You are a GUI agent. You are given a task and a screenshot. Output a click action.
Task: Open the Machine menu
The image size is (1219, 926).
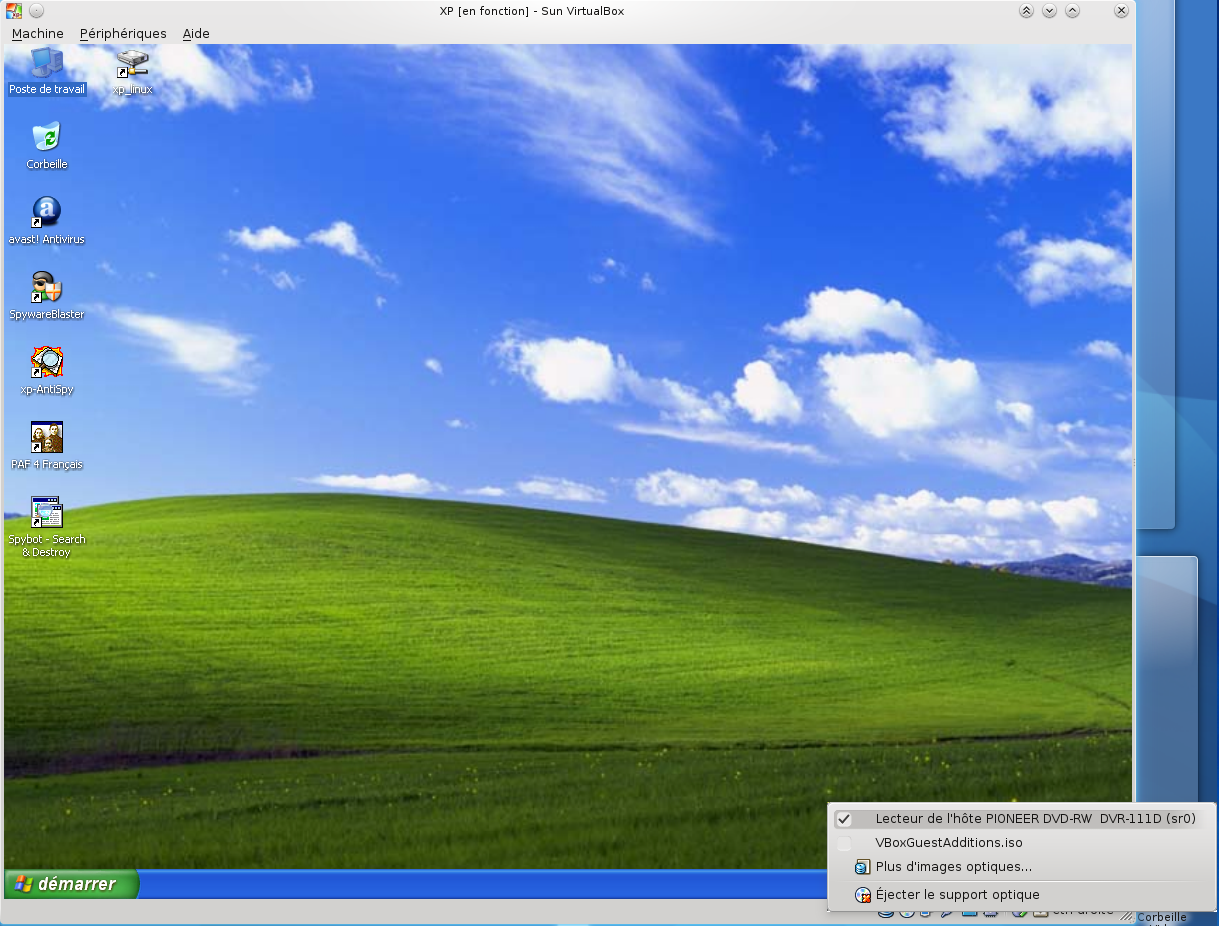click(37, 34)
